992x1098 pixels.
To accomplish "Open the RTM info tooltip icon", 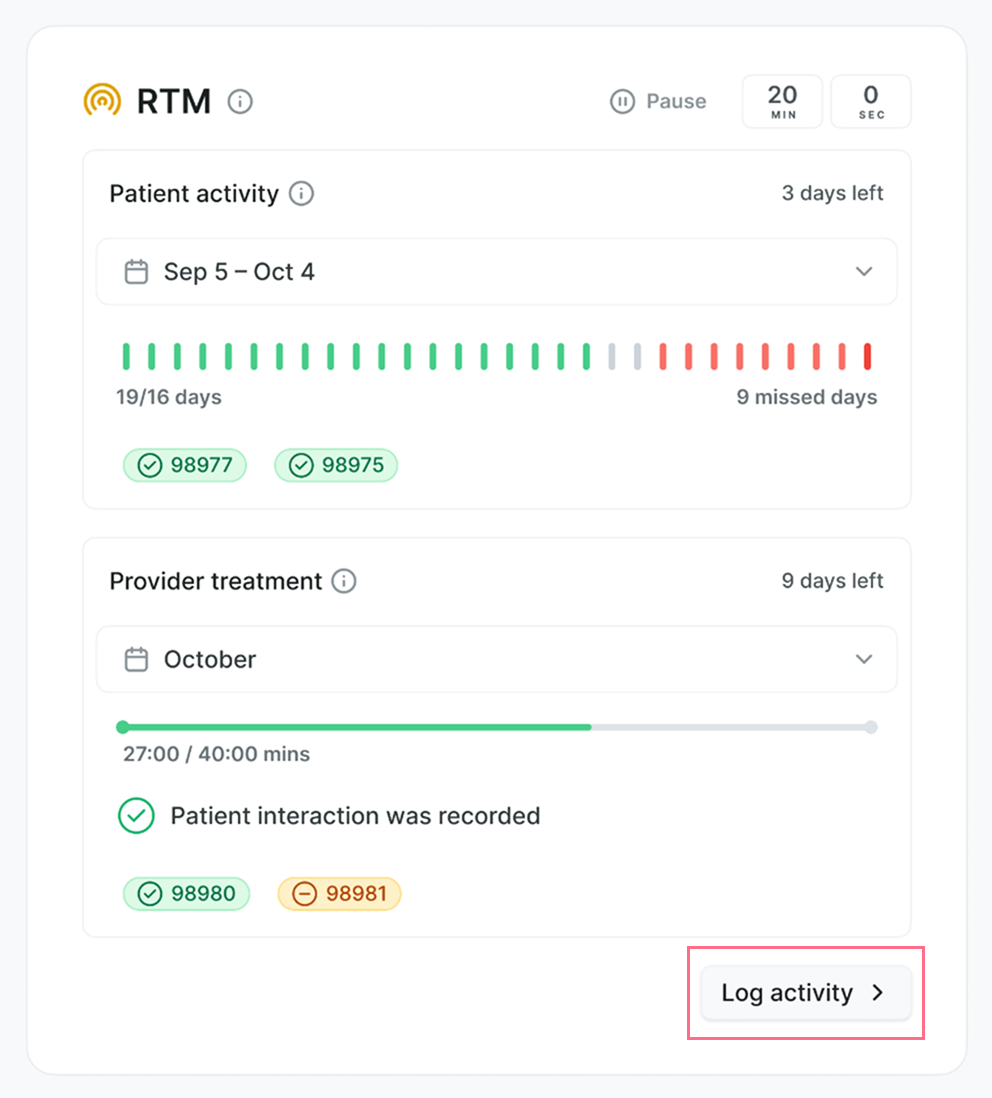I will [240, 101].
